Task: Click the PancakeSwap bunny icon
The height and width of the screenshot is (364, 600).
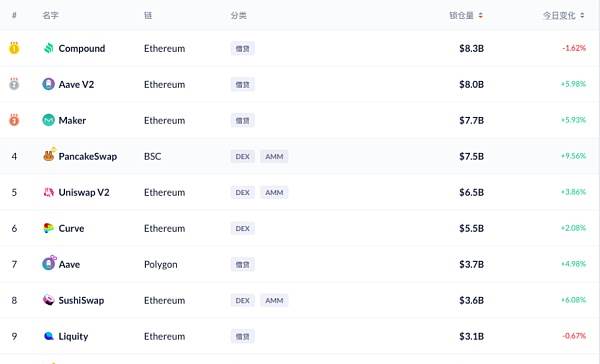Action: coord(49,155)
